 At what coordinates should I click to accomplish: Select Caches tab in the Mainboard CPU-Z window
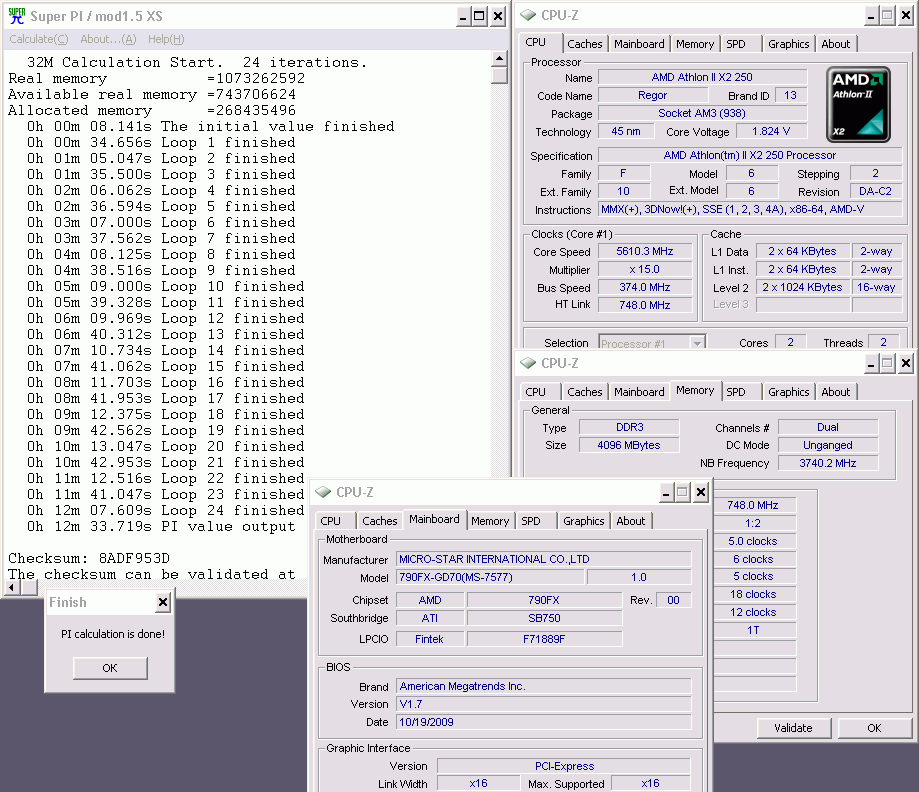[379, 521]
